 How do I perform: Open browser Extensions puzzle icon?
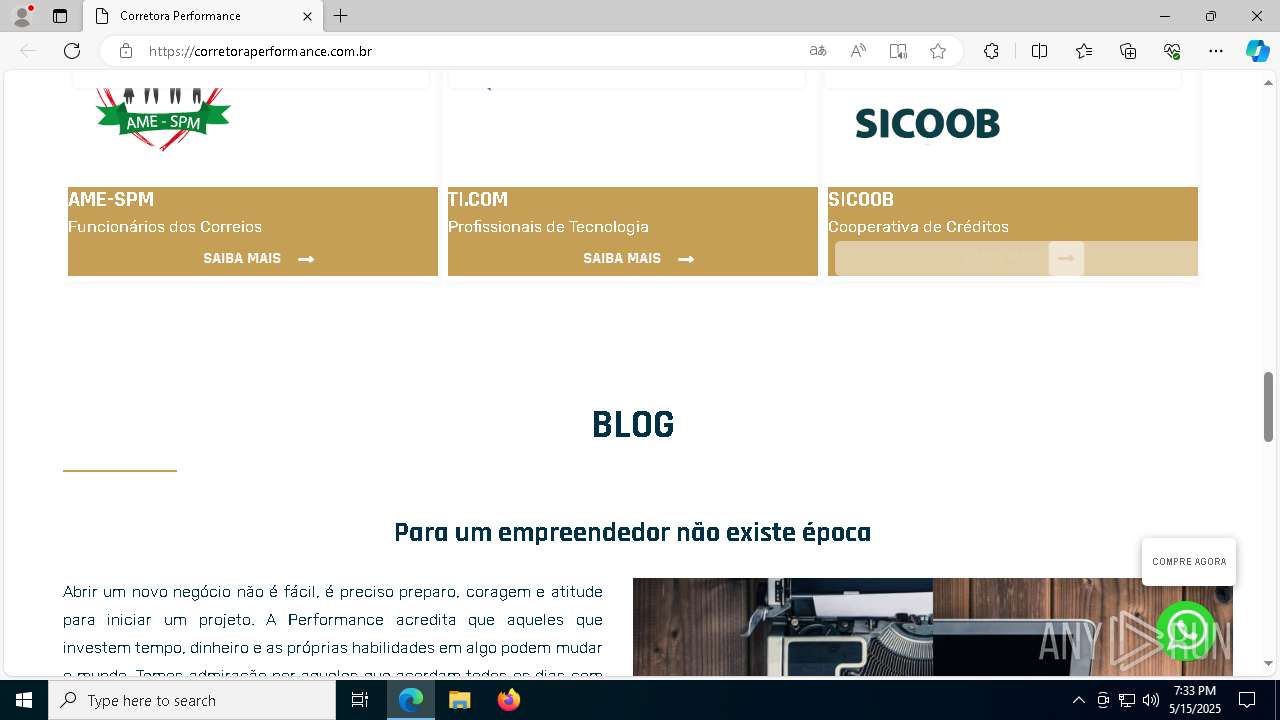(991, 51)
